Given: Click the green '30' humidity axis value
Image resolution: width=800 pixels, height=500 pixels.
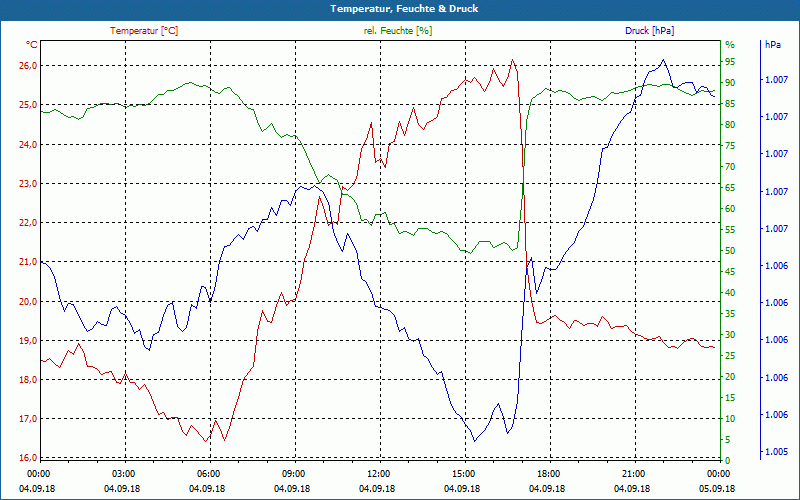Looking at the screenshot, I should pos(730,335).
